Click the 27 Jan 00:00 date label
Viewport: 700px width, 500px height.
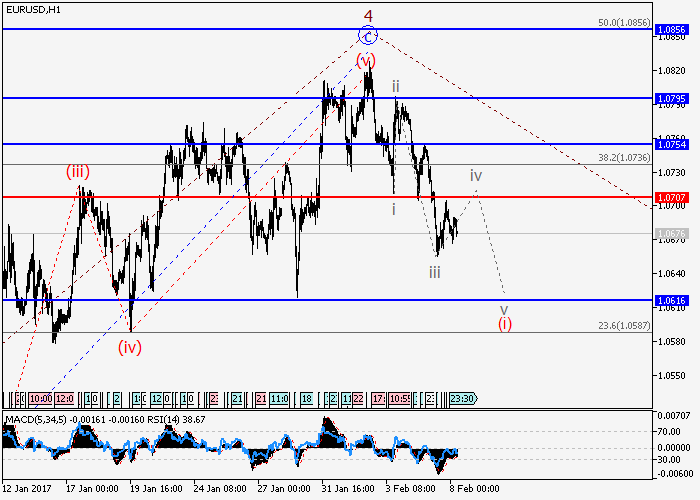click(x=283, y=488)
